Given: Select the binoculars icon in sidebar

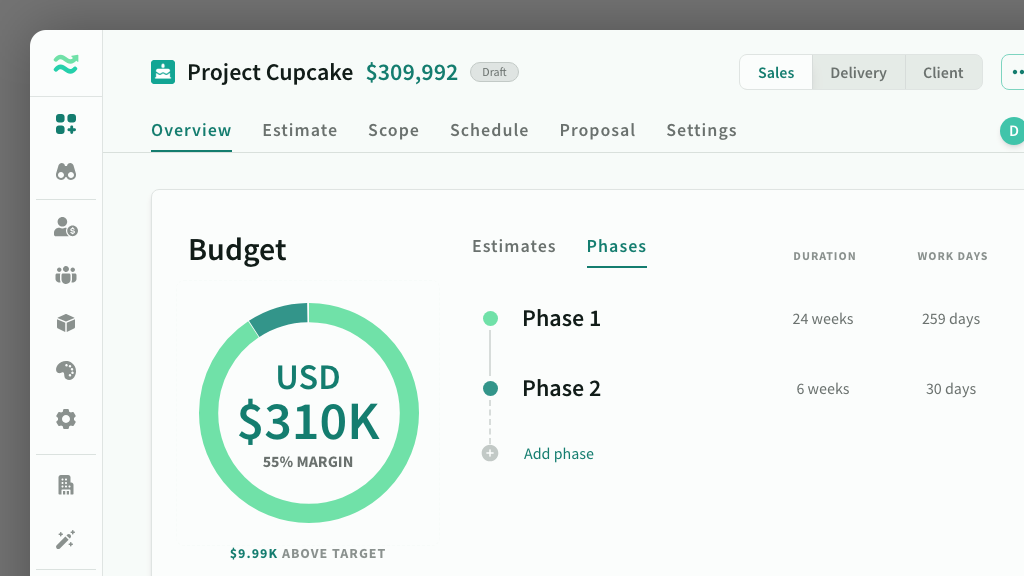Looking at the screenshot, I should (66, 172).
